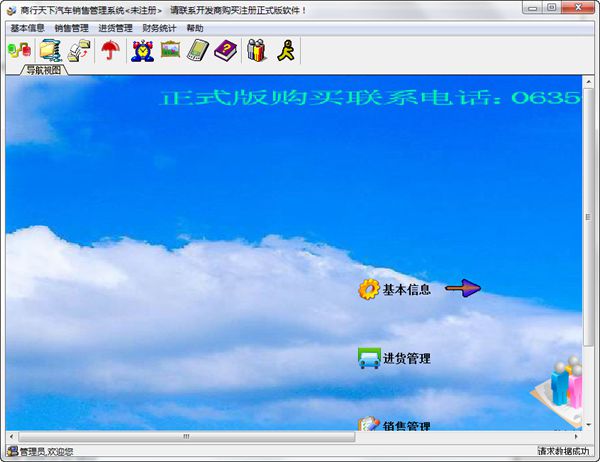
Task: Click the vertical scrollbar thumb
Action: coord(588,217)
